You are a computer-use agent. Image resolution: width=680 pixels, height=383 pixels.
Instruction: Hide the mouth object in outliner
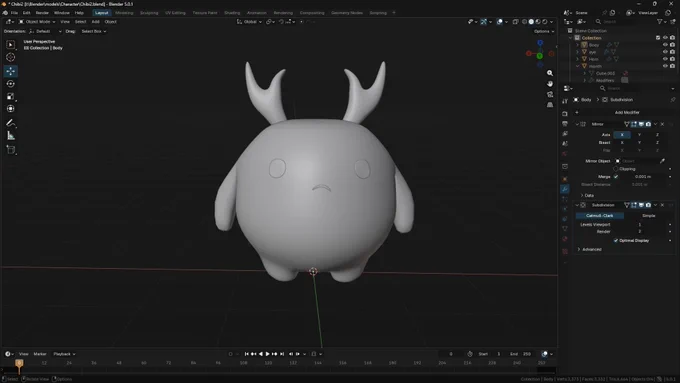(x=665, y=66)
